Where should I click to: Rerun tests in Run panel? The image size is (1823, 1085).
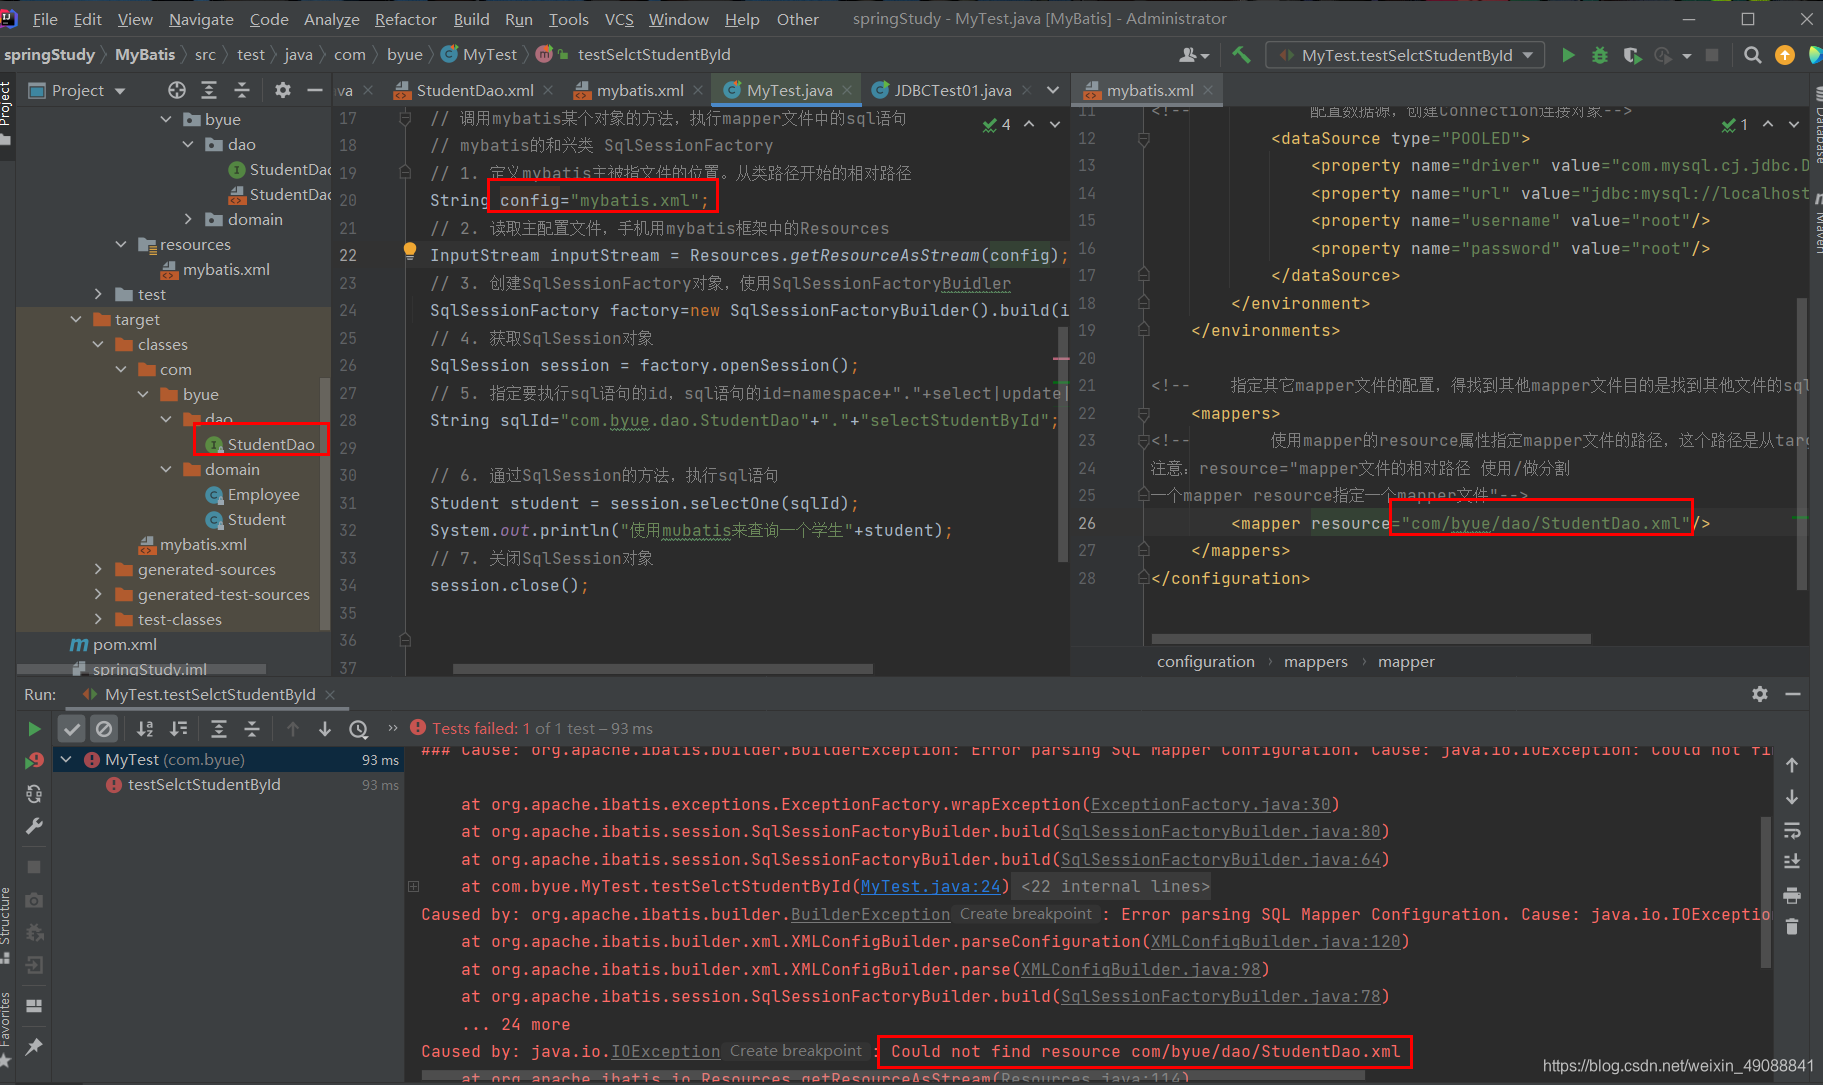[34, 729]
